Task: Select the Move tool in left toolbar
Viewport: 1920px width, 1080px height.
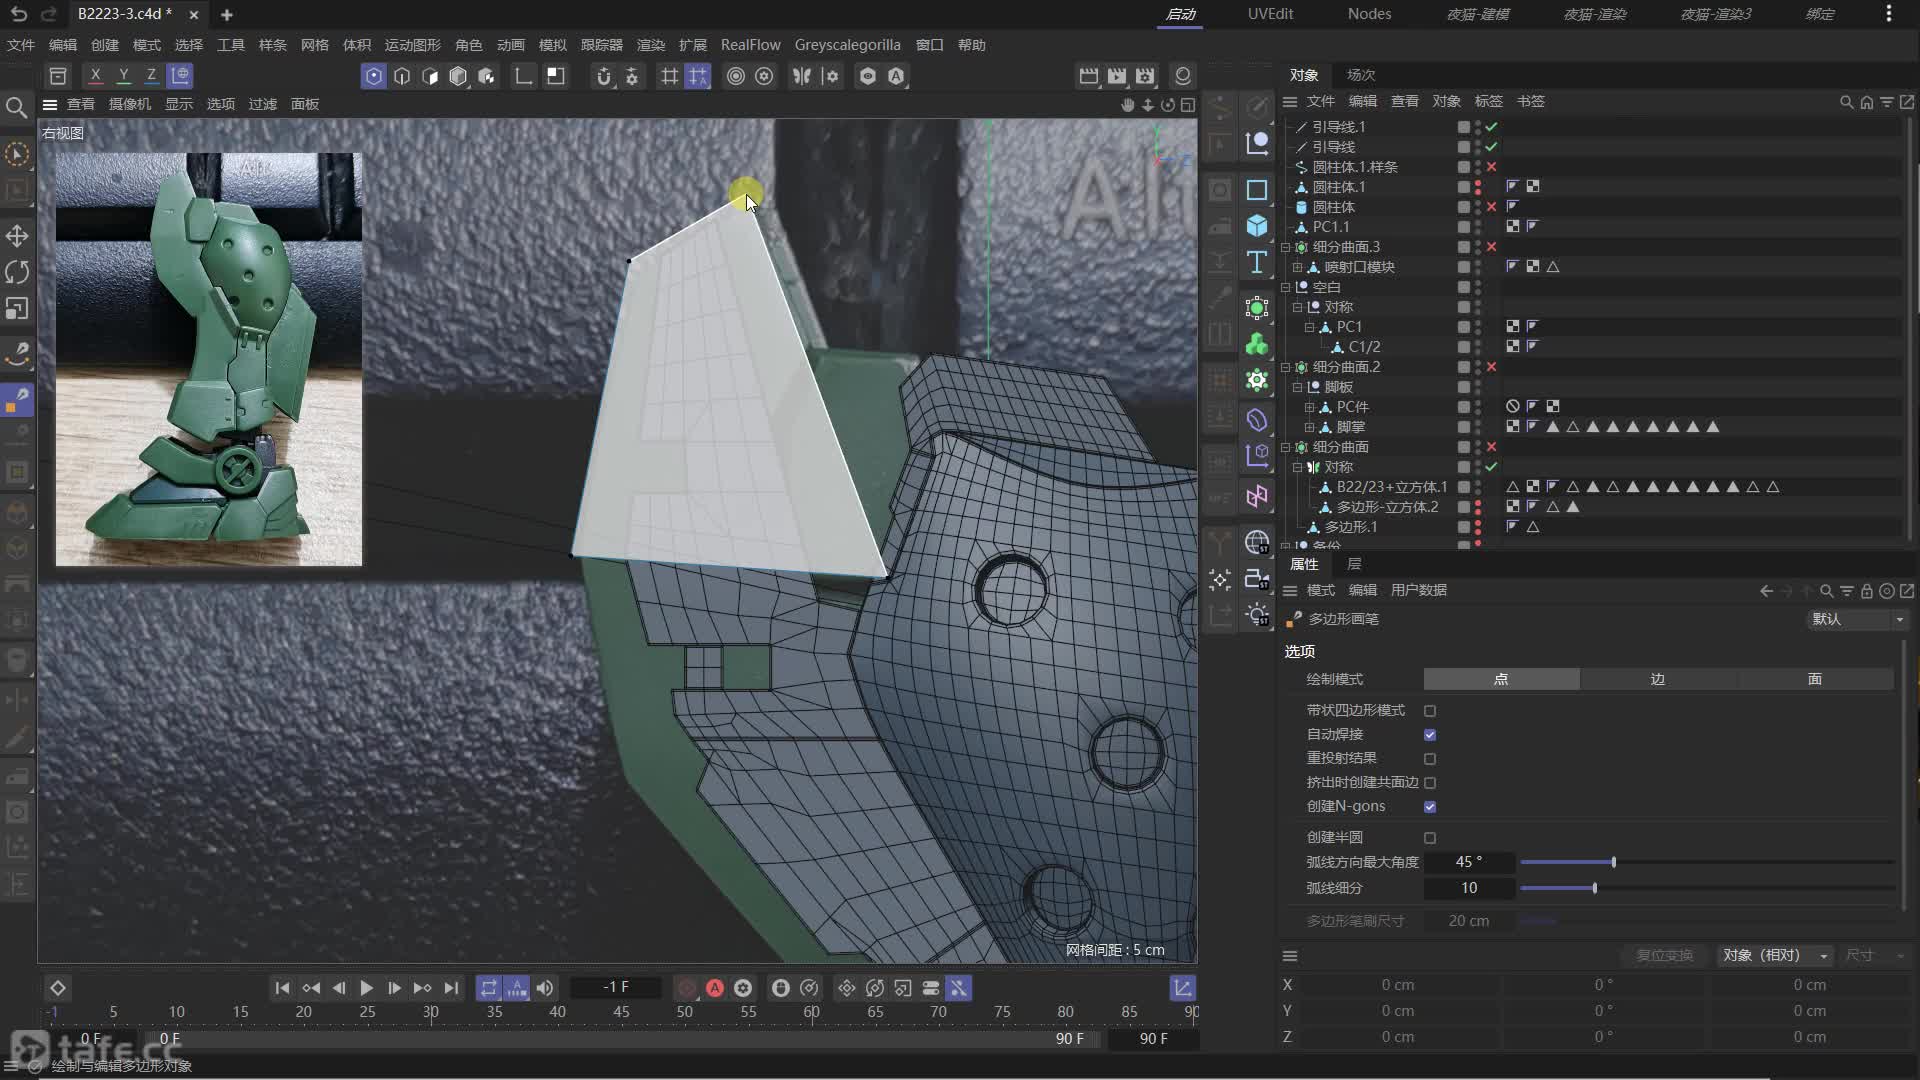Action: click(x=17, y=236)
